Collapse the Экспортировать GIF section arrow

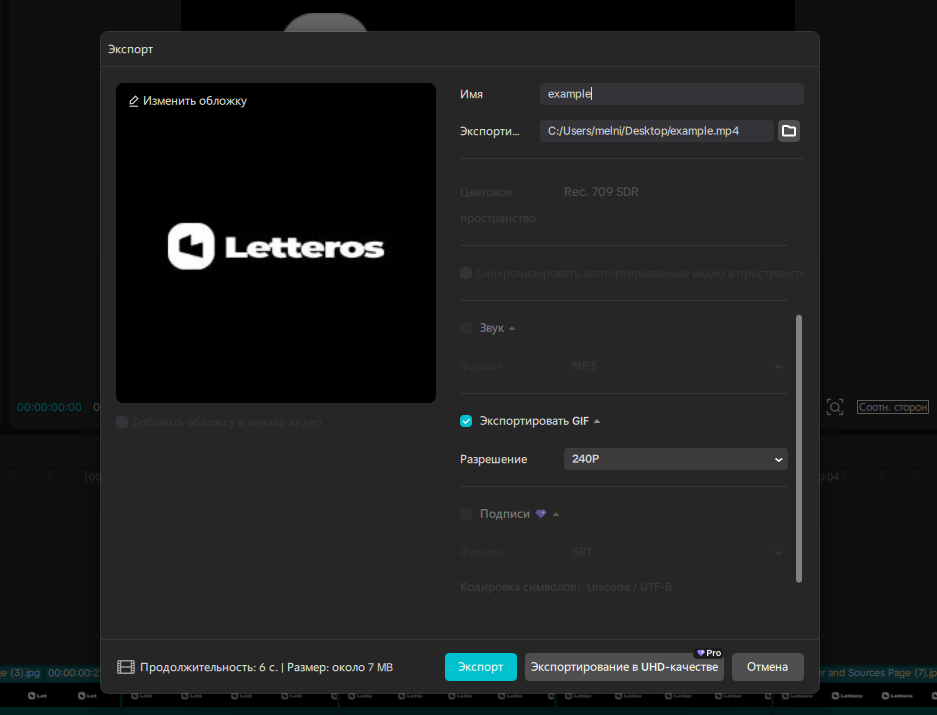(597, 421)
